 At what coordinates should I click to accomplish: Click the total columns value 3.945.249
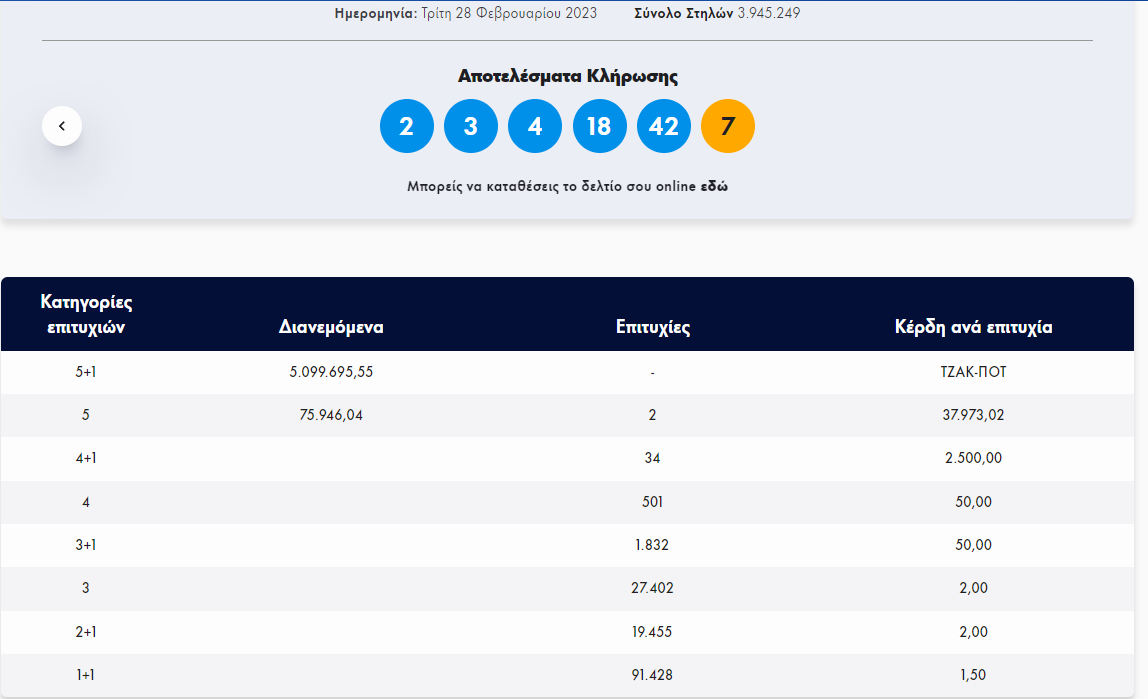(769, 13)
